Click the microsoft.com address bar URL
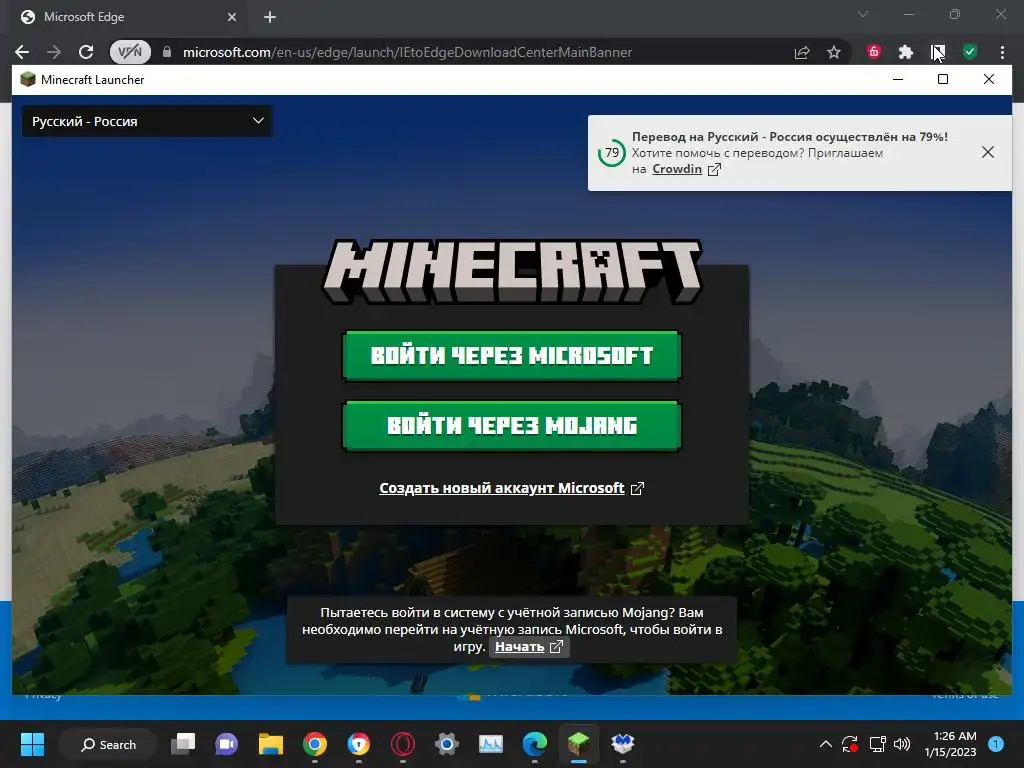1024x768 pixels. pos(407,52)
